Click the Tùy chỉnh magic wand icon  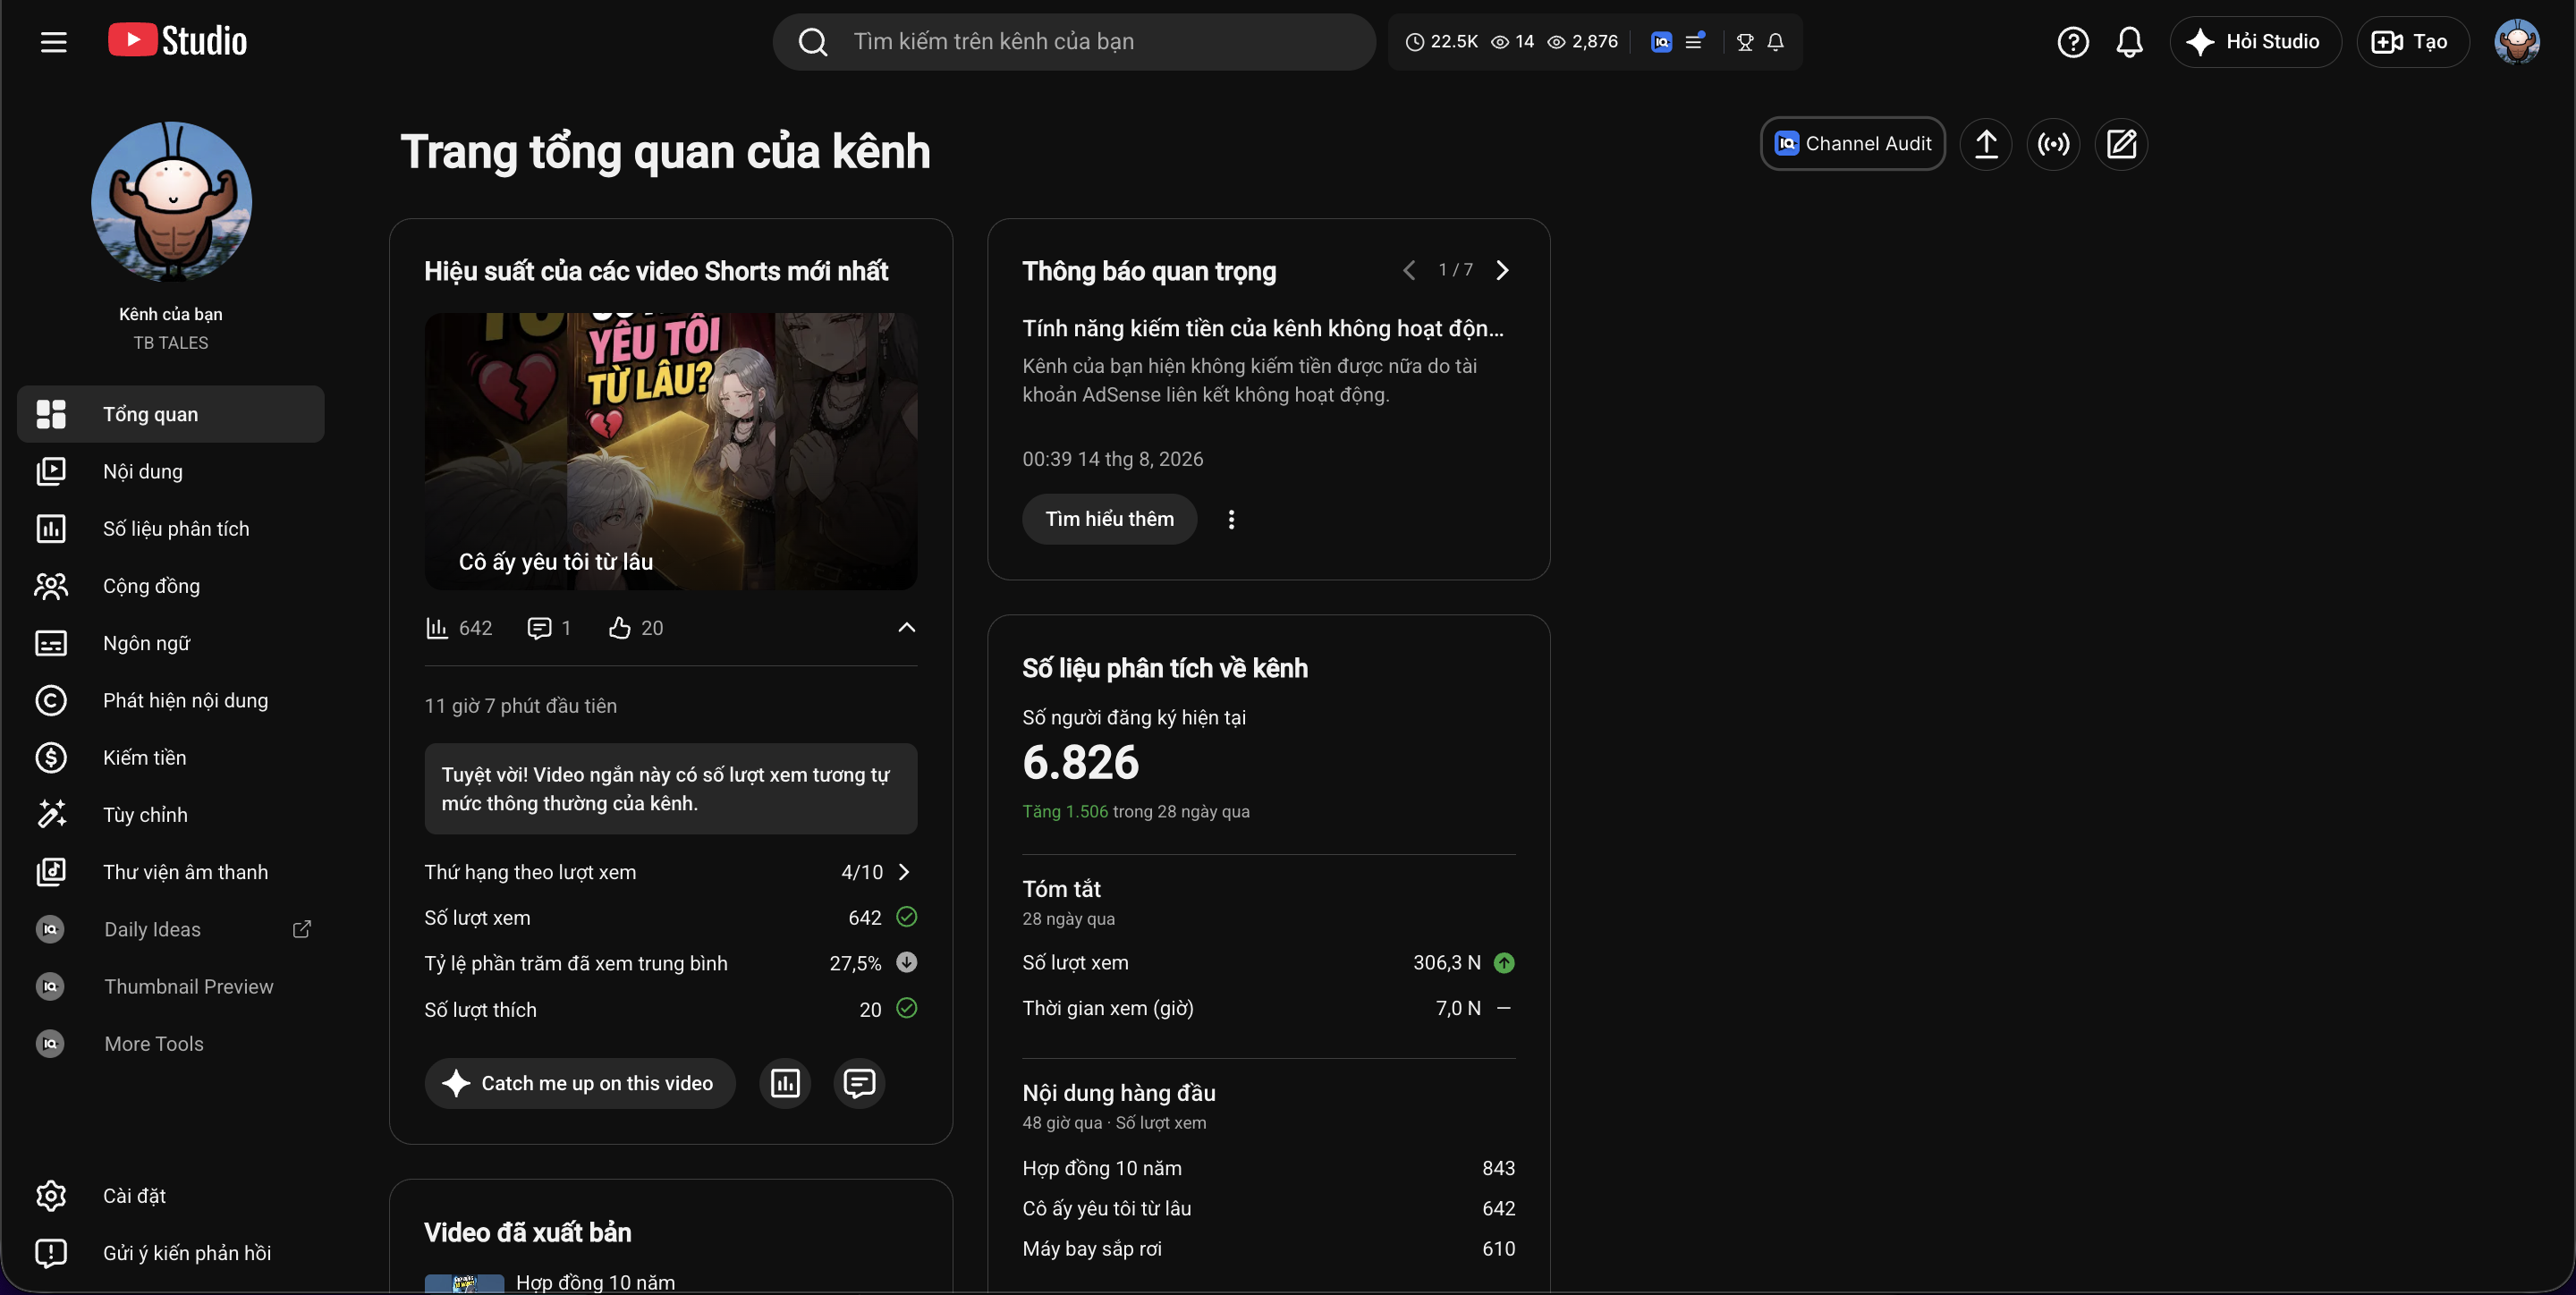click(x=51, y=814)
